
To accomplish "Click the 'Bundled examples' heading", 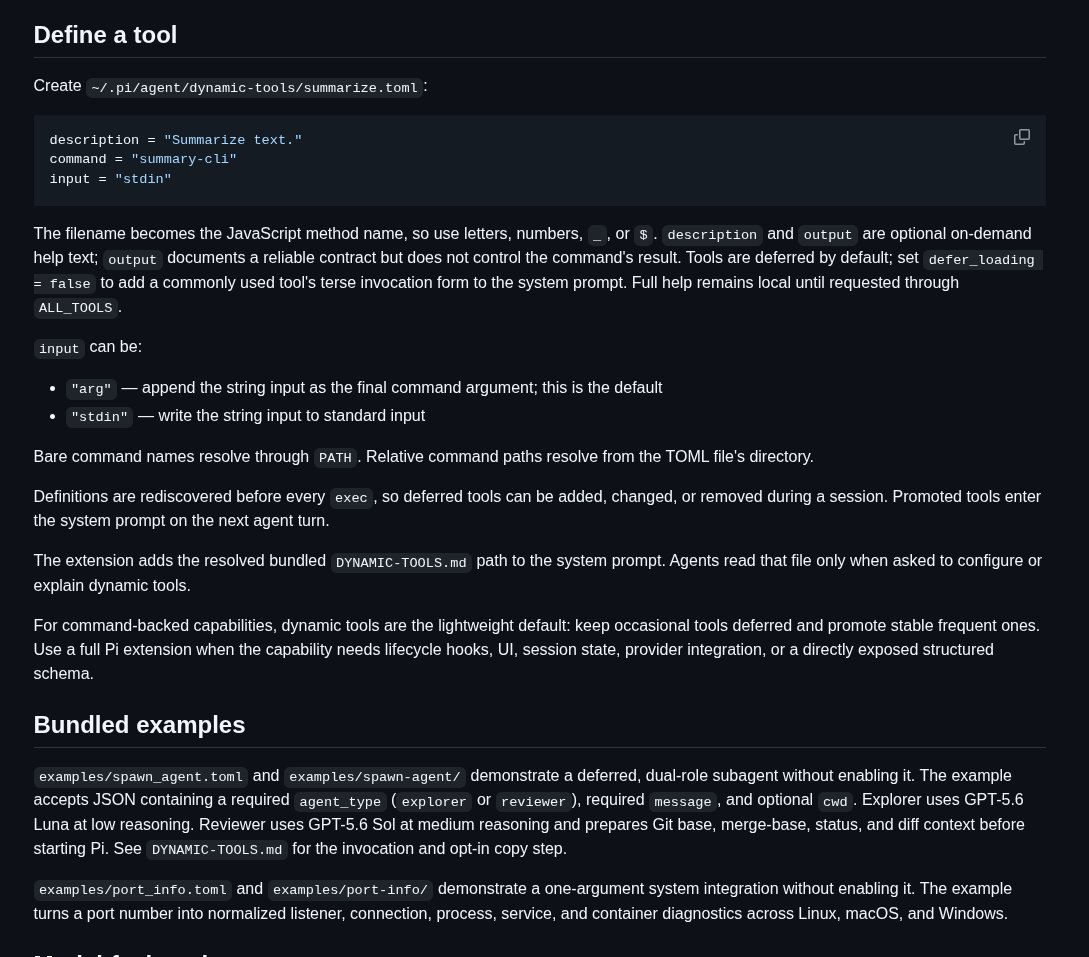I will click(139, 725).
